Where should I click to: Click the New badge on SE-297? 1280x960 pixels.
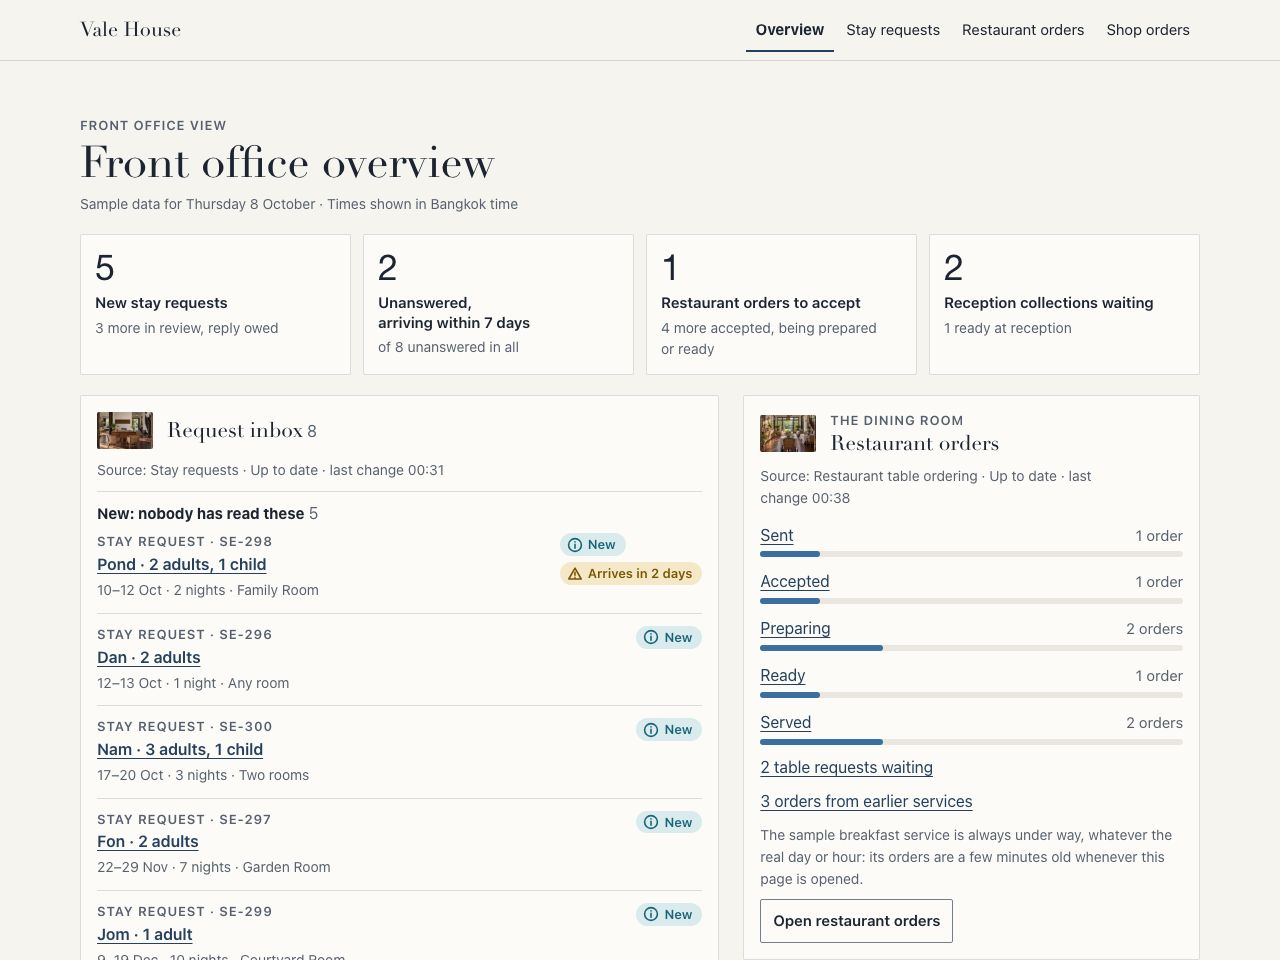(669, 822)
